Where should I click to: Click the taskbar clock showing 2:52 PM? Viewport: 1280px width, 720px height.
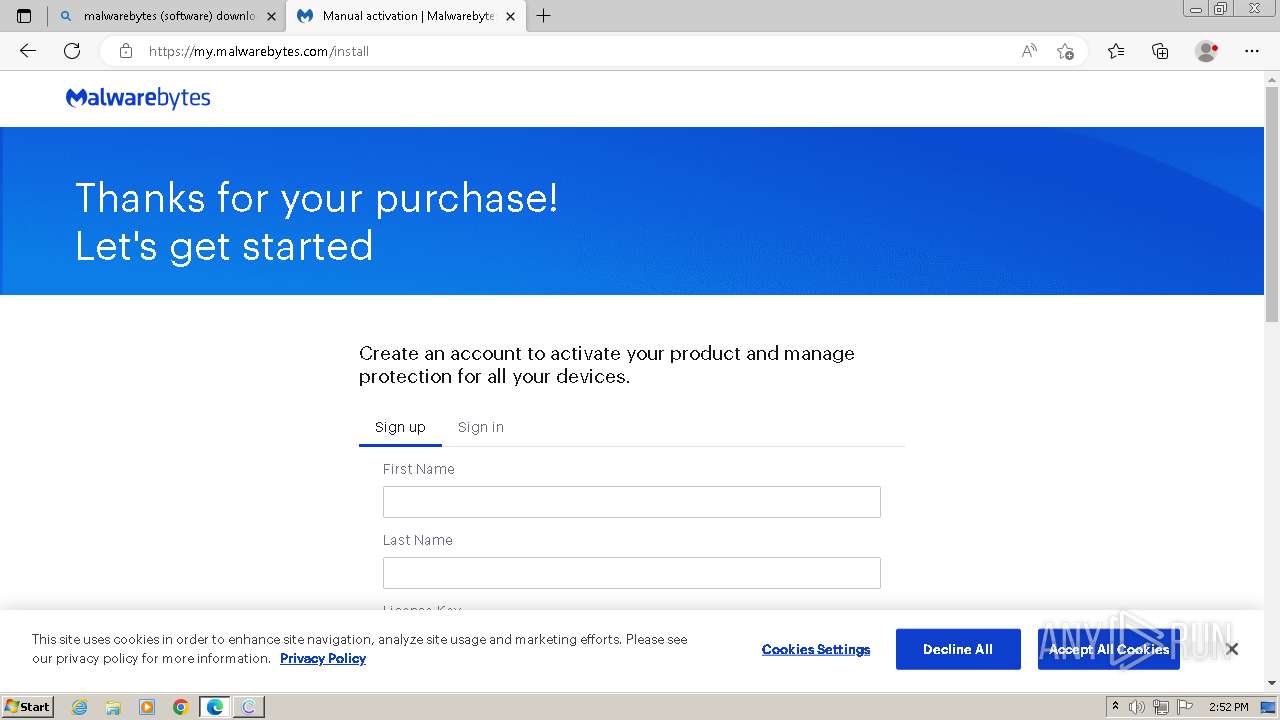pyautogui.click(x=1229, y=707)
